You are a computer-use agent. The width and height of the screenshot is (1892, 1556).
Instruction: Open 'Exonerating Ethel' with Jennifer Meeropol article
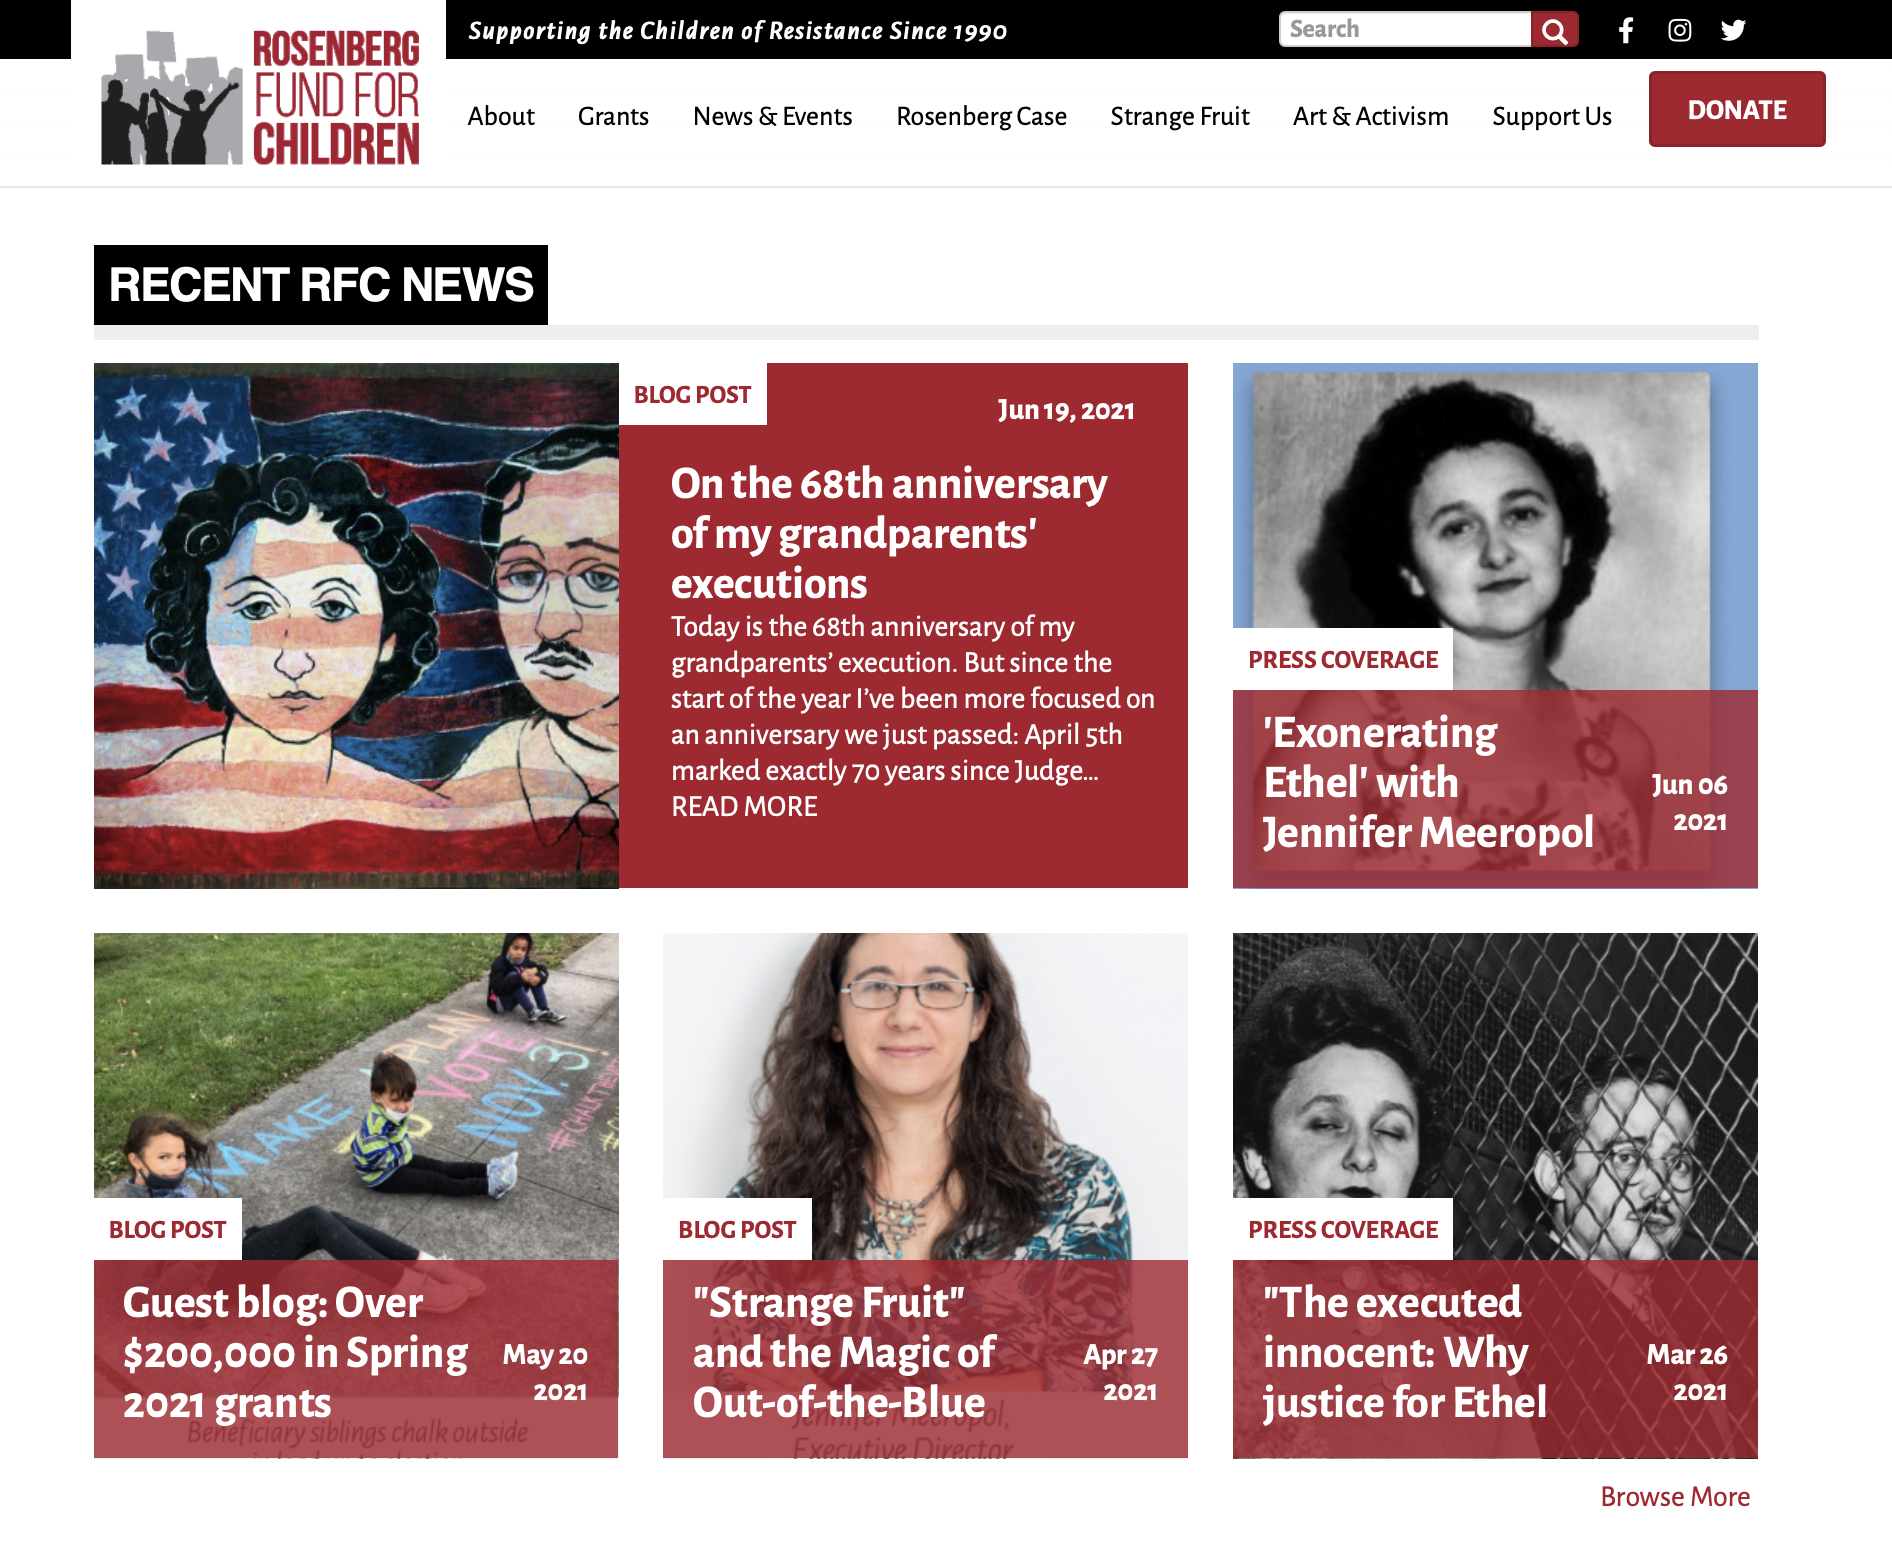[x=1428, y=783]
